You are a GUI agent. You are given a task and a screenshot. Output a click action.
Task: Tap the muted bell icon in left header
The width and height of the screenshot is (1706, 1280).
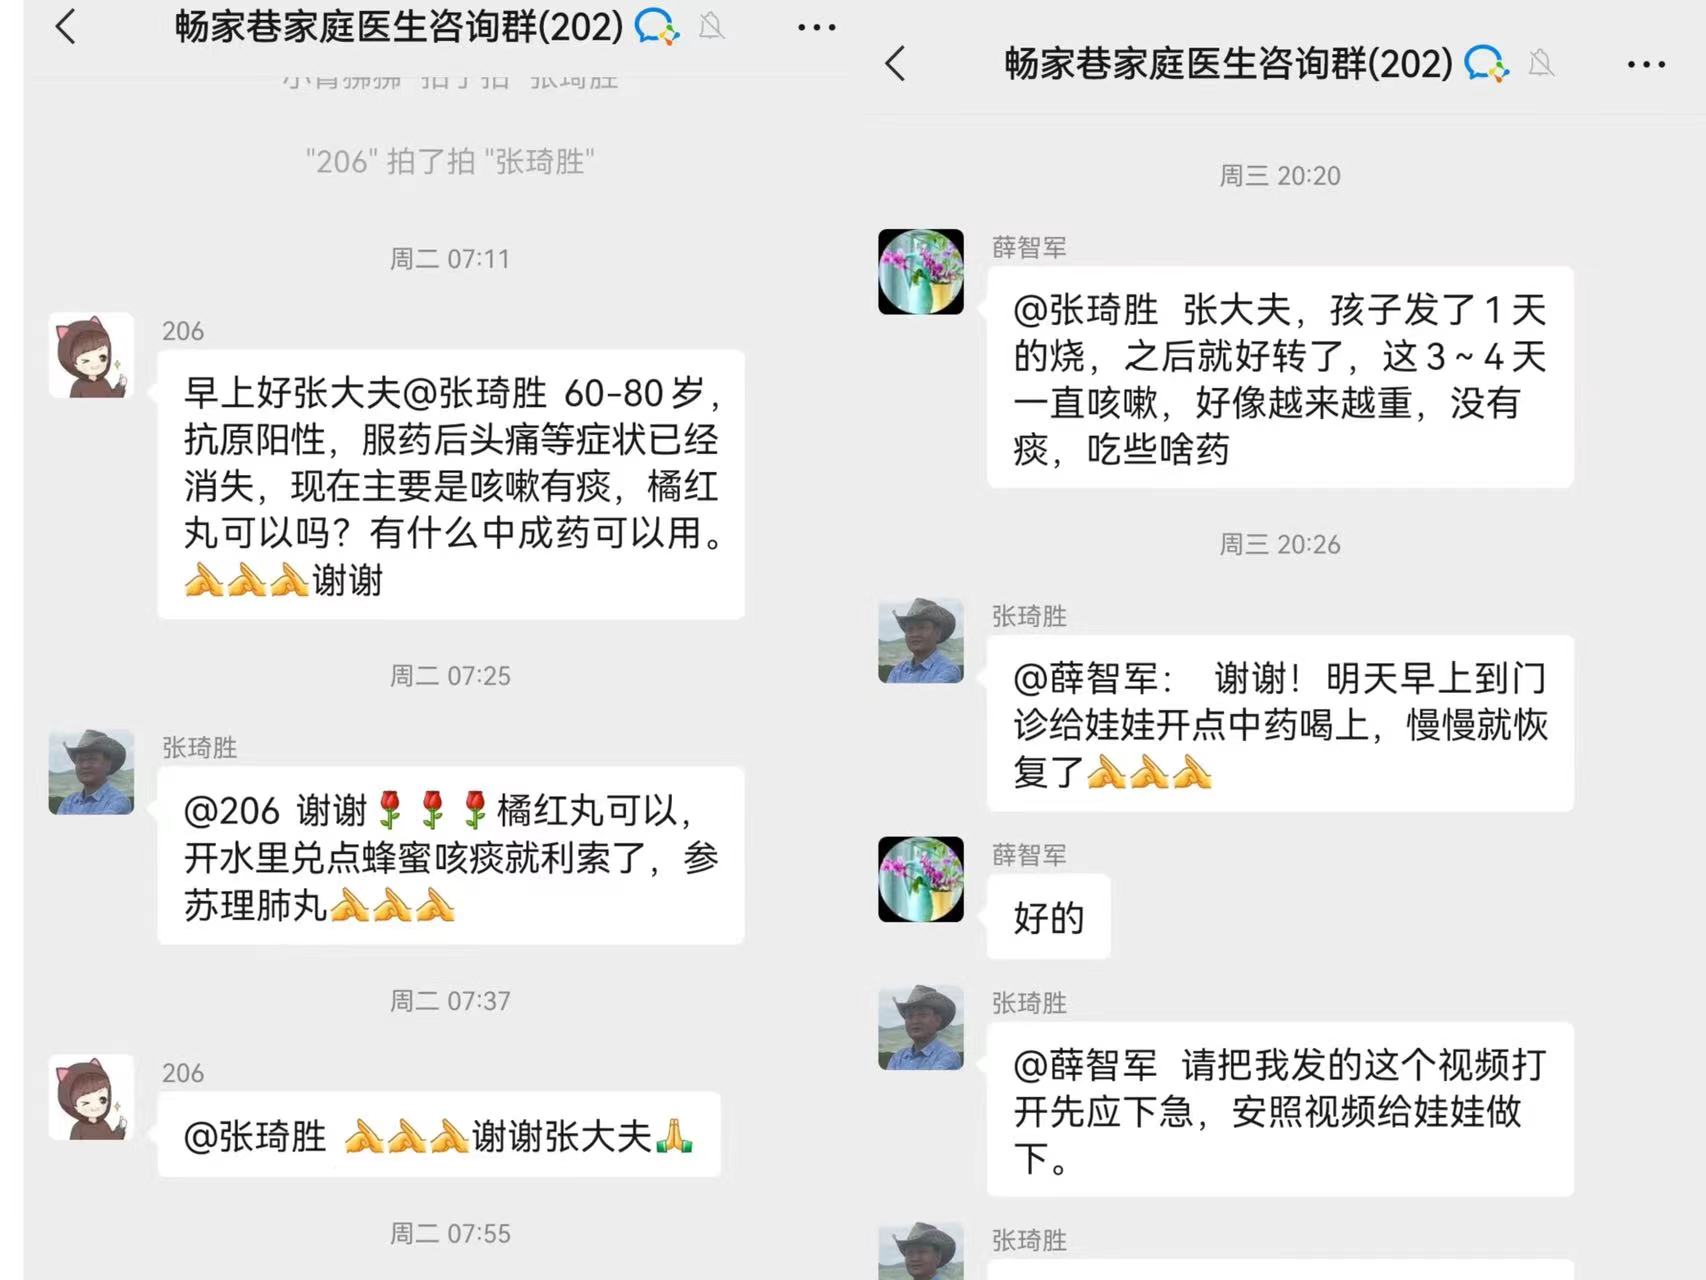click(711, 26)
